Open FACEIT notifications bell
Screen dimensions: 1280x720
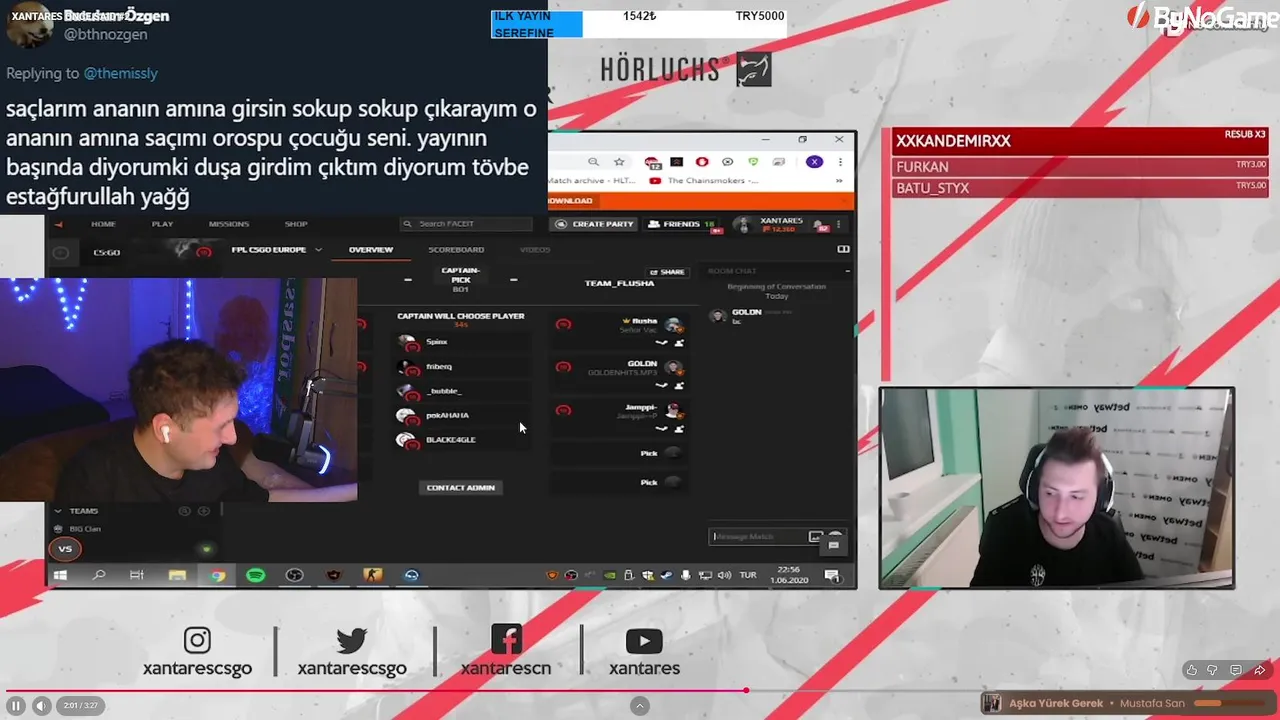[819, 225]
